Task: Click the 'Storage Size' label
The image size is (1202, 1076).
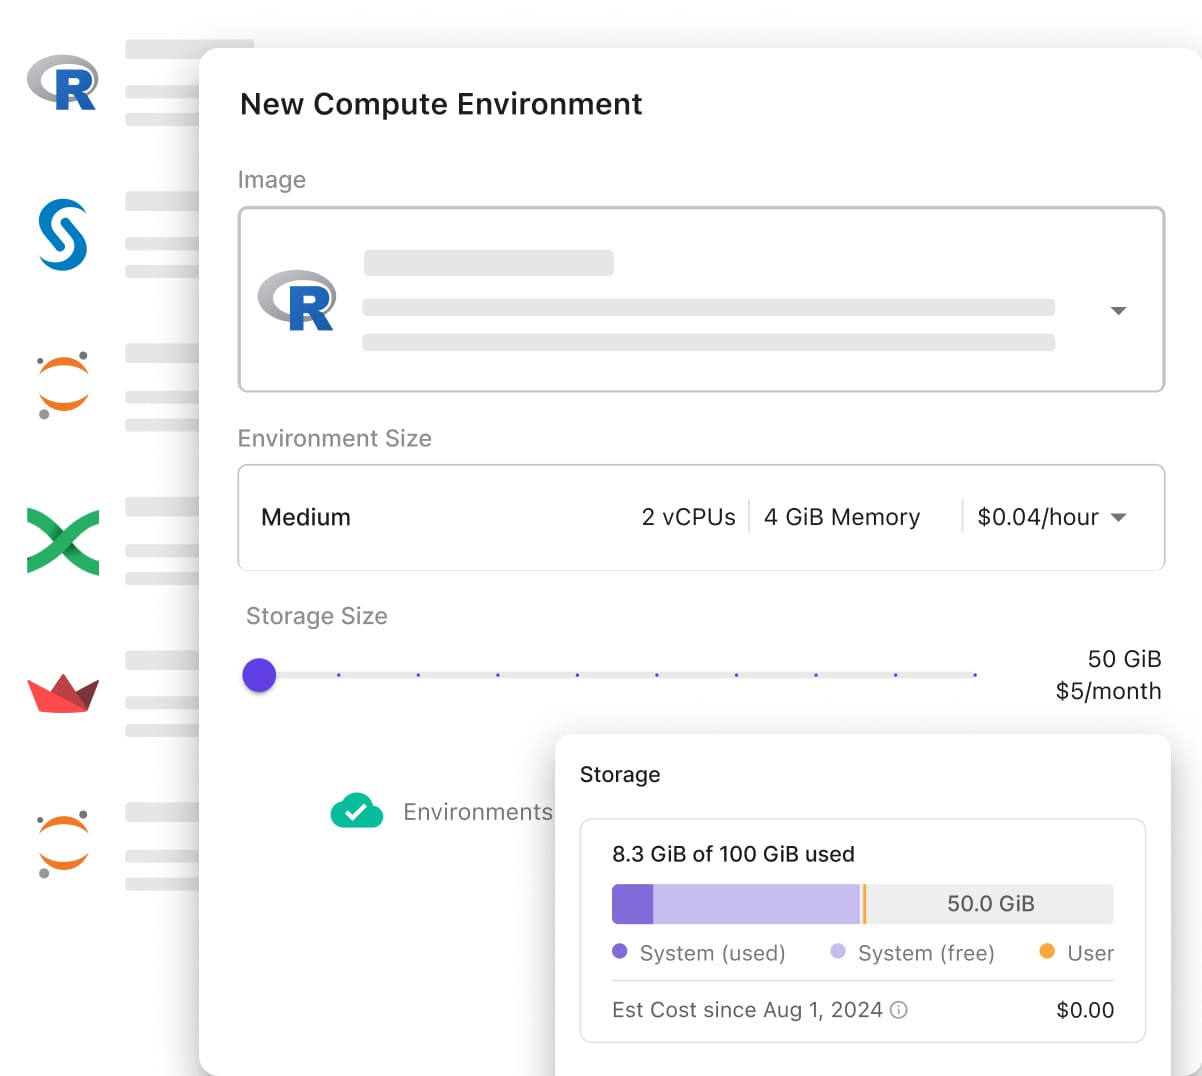Action: (x=317, y=616)
